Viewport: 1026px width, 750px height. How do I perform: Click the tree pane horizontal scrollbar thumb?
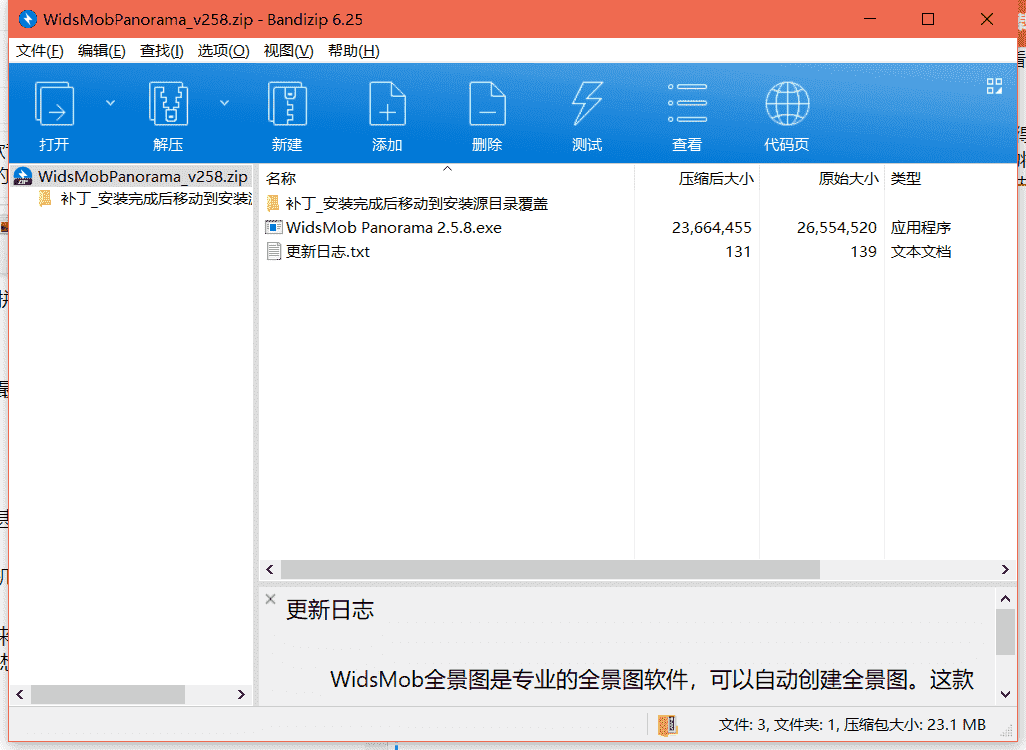[108, 694]
